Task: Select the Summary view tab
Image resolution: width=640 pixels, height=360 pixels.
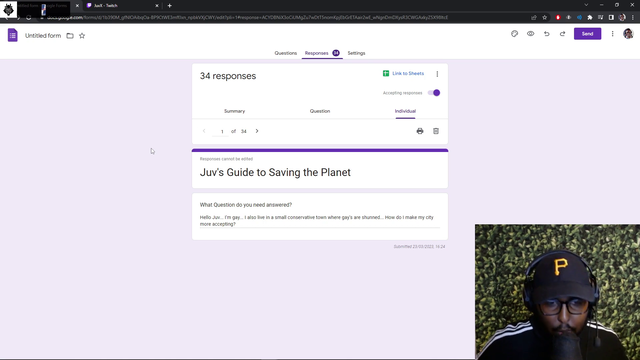Action: (234, 111)
